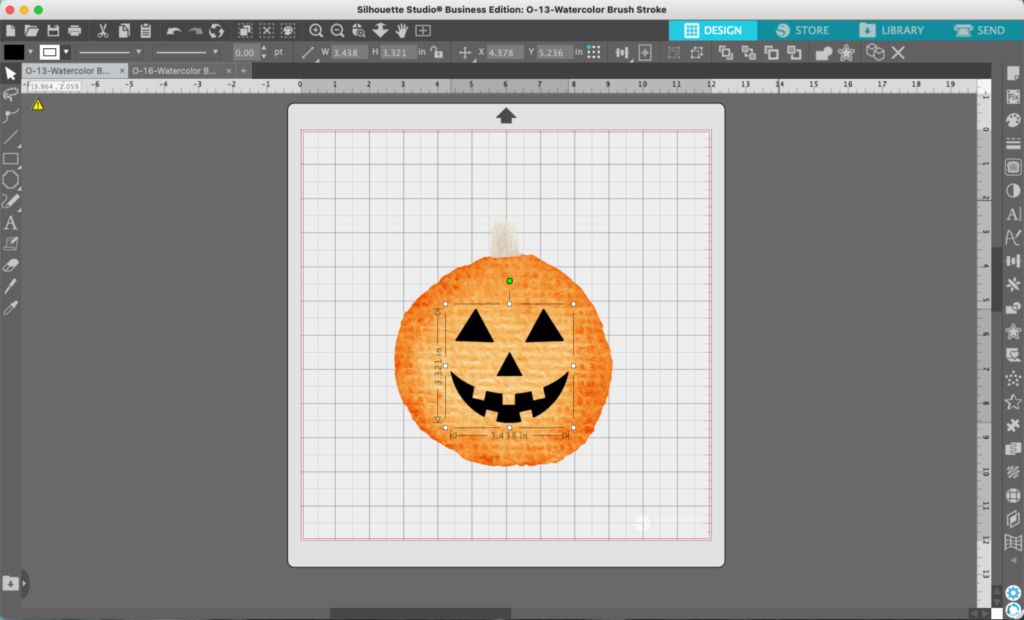Screen dimensions: 1024x620
Task: Click the Weld shapes icon
Action: [x=824, y=53]
